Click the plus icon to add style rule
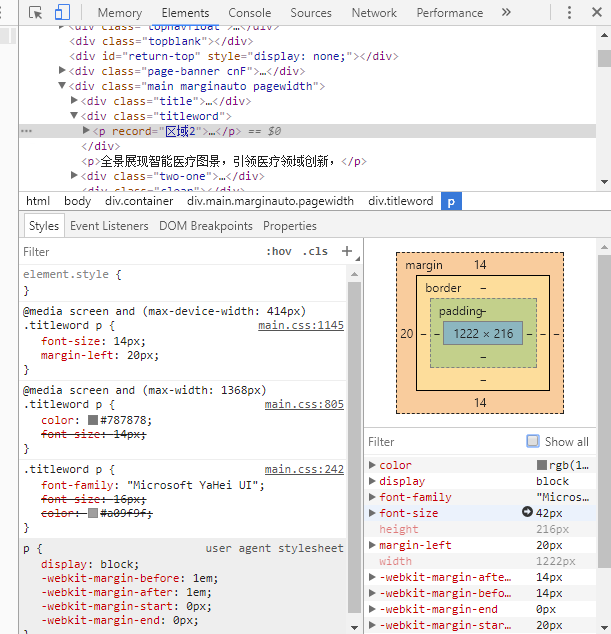This screenshot has width=611, height=634. [347, 251]
